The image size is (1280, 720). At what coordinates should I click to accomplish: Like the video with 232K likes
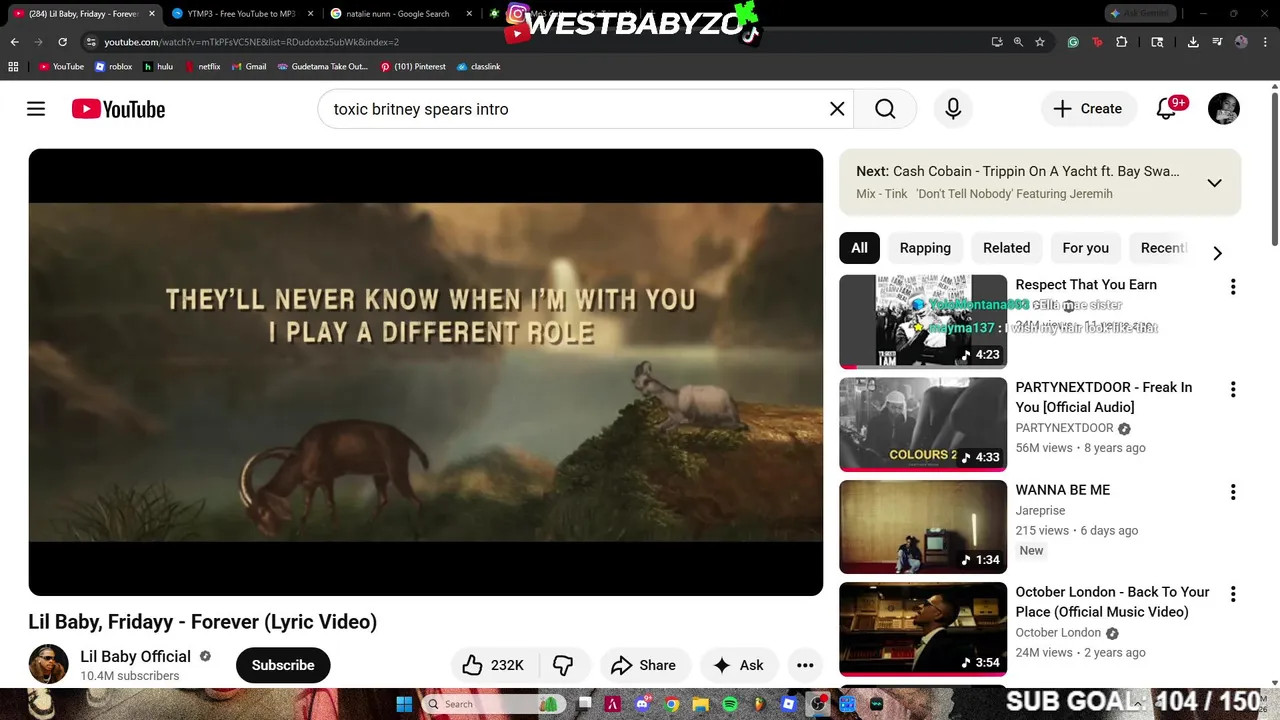494,665
